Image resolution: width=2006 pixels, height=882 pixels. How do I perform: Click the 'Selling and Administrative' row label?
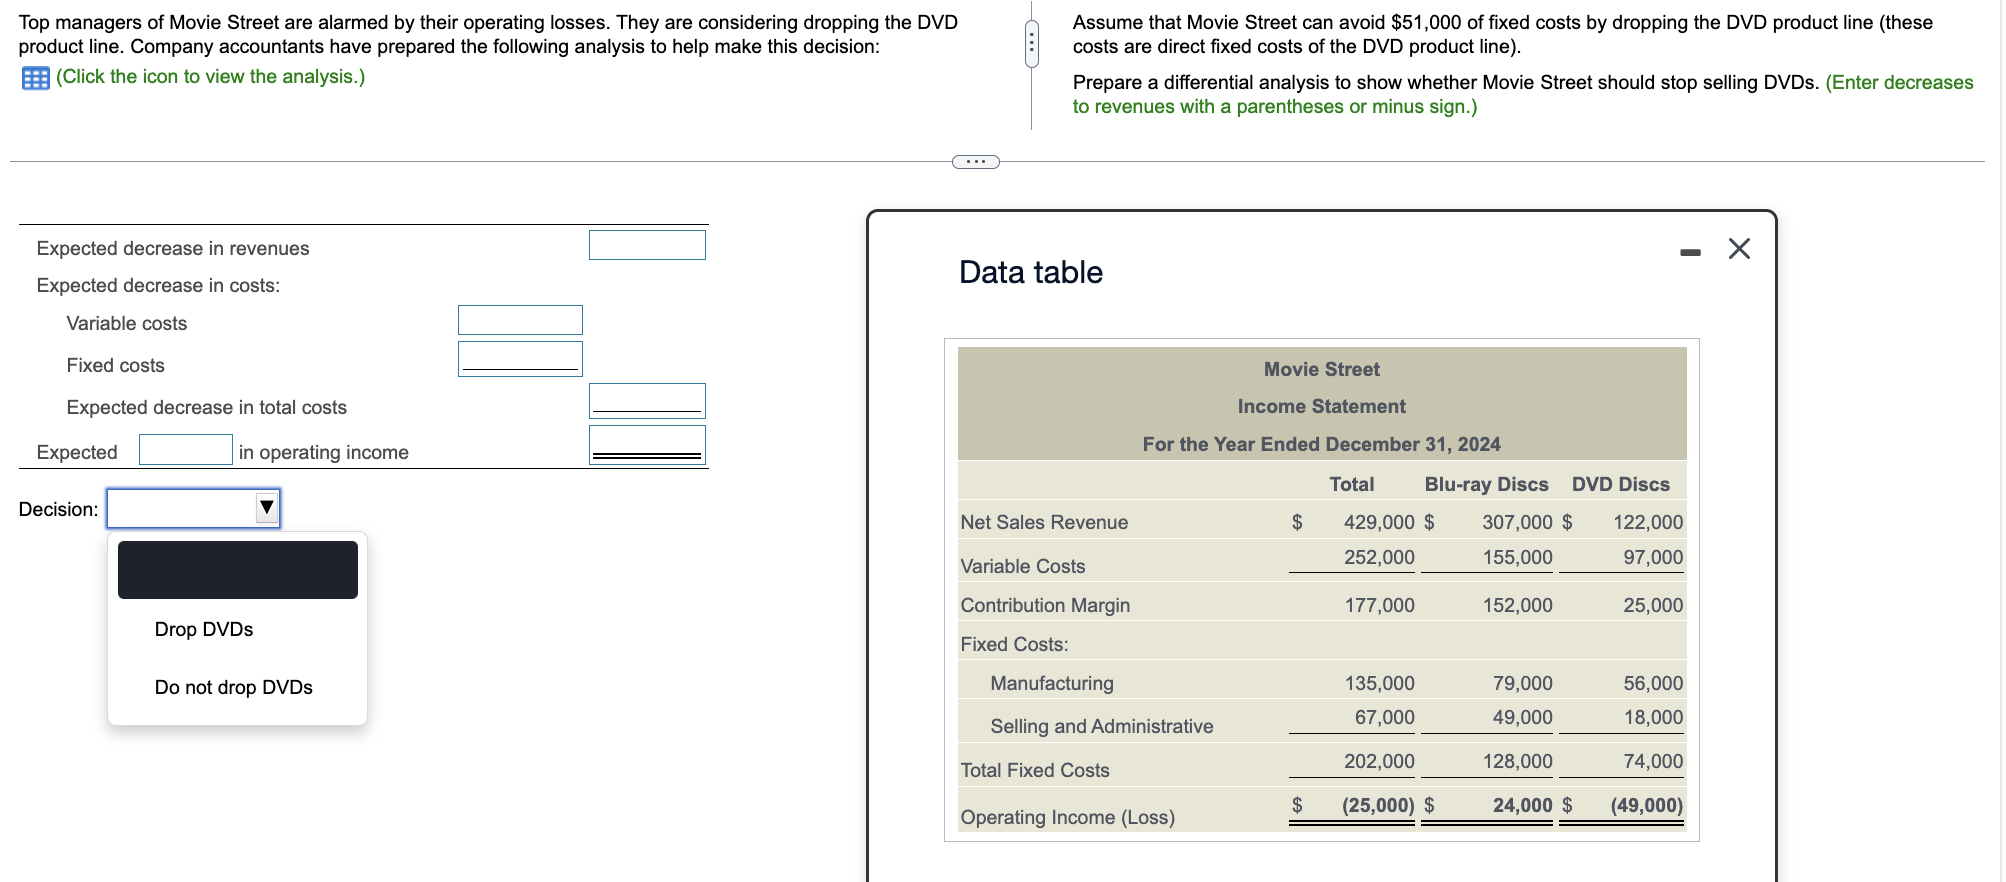coord(1102,726)
